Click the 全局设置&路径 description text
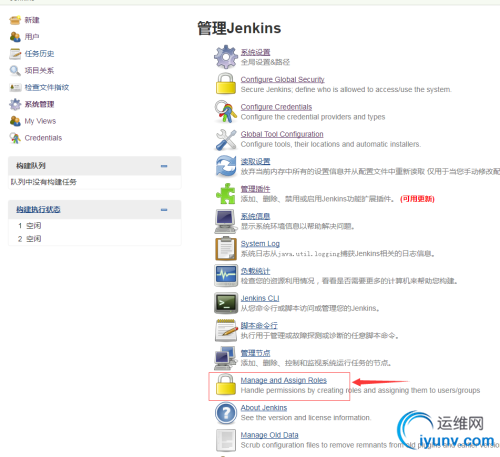 [265, 62]
